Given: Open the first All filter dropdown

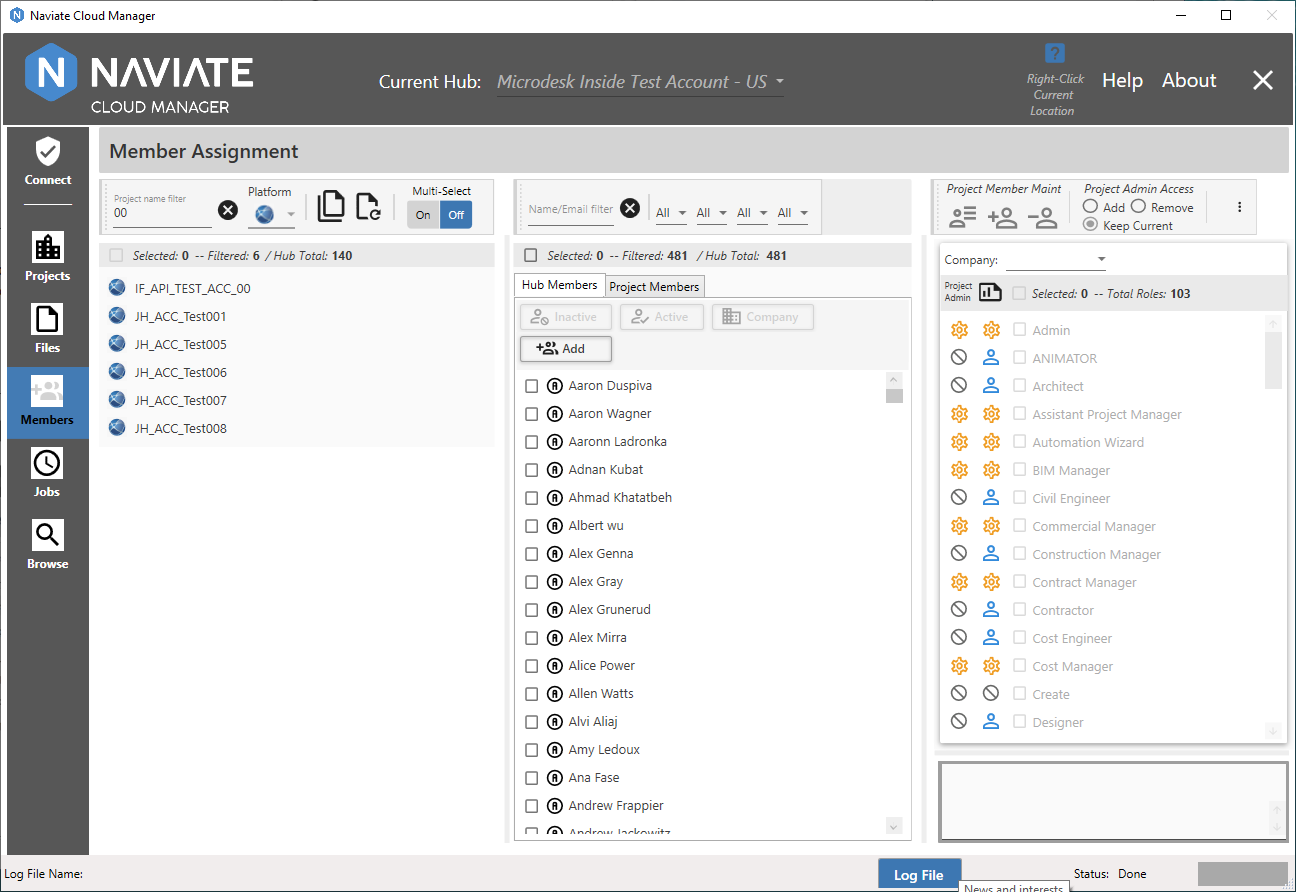Looking at the screenshot, I should click(671, 213).
